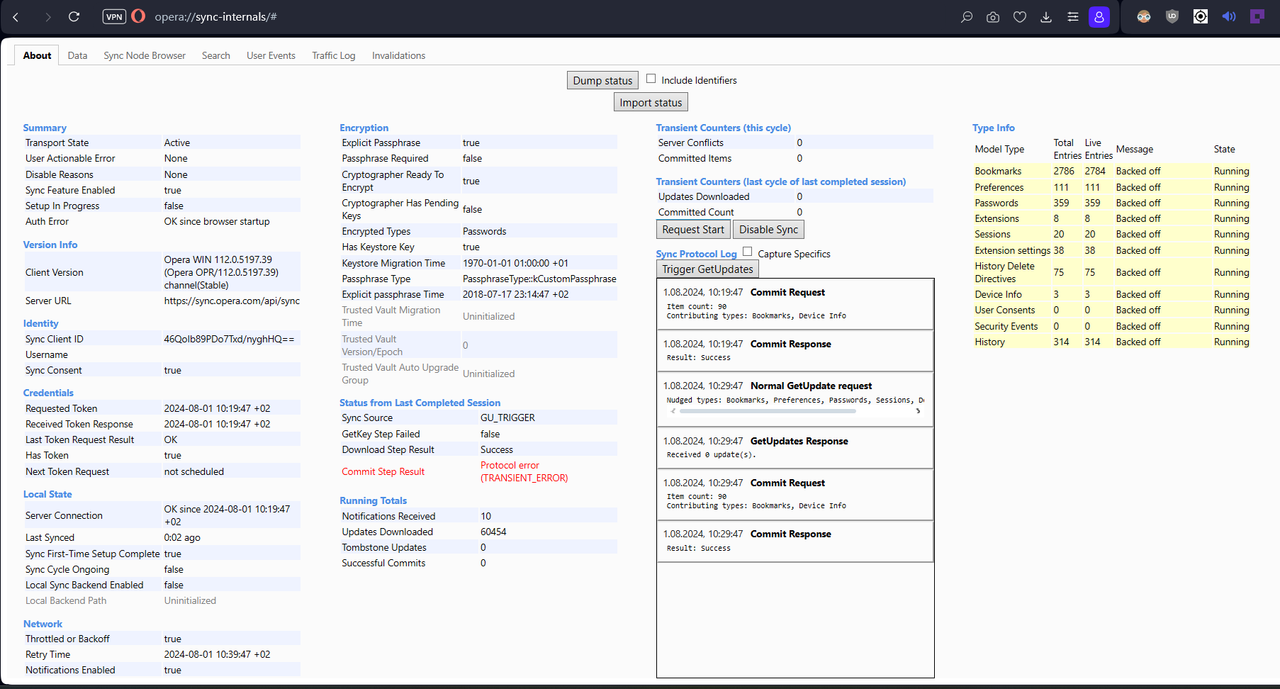
Task: Click the Sync Protocol Log heading
Action: (696, 254)
